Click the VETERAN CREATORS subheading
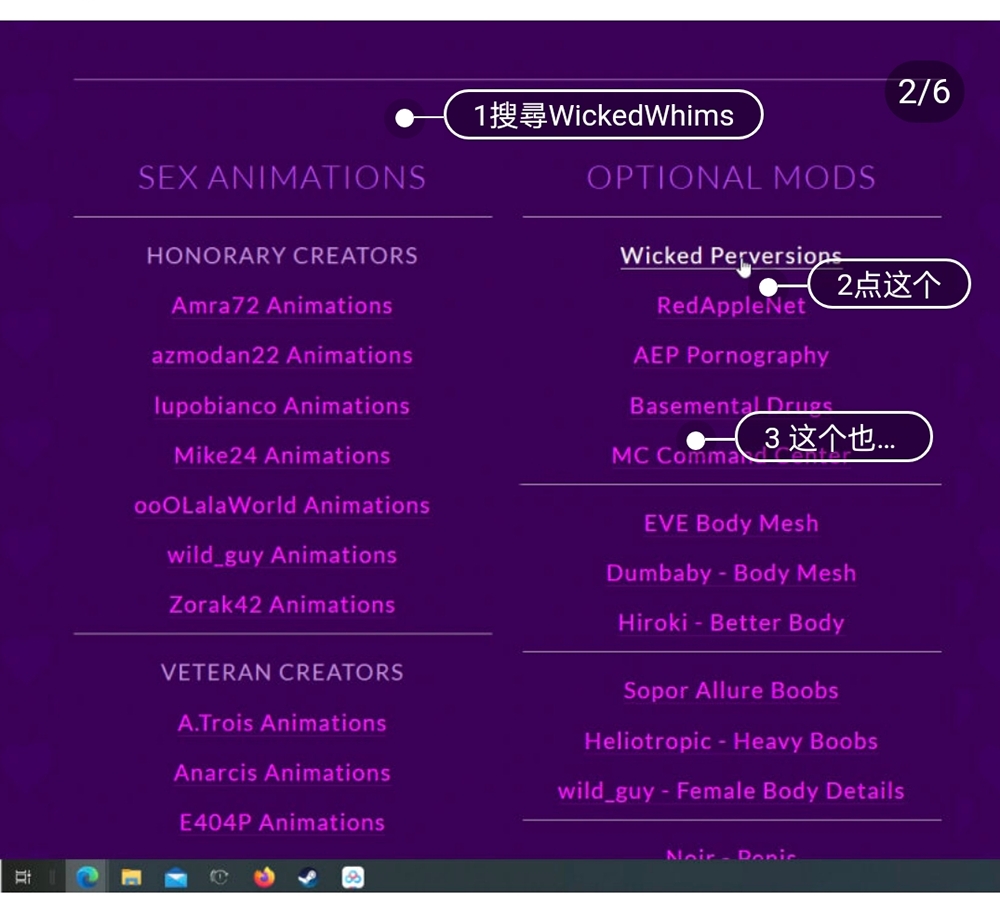This screenshot has width=1000, height=901. [282, 673]
